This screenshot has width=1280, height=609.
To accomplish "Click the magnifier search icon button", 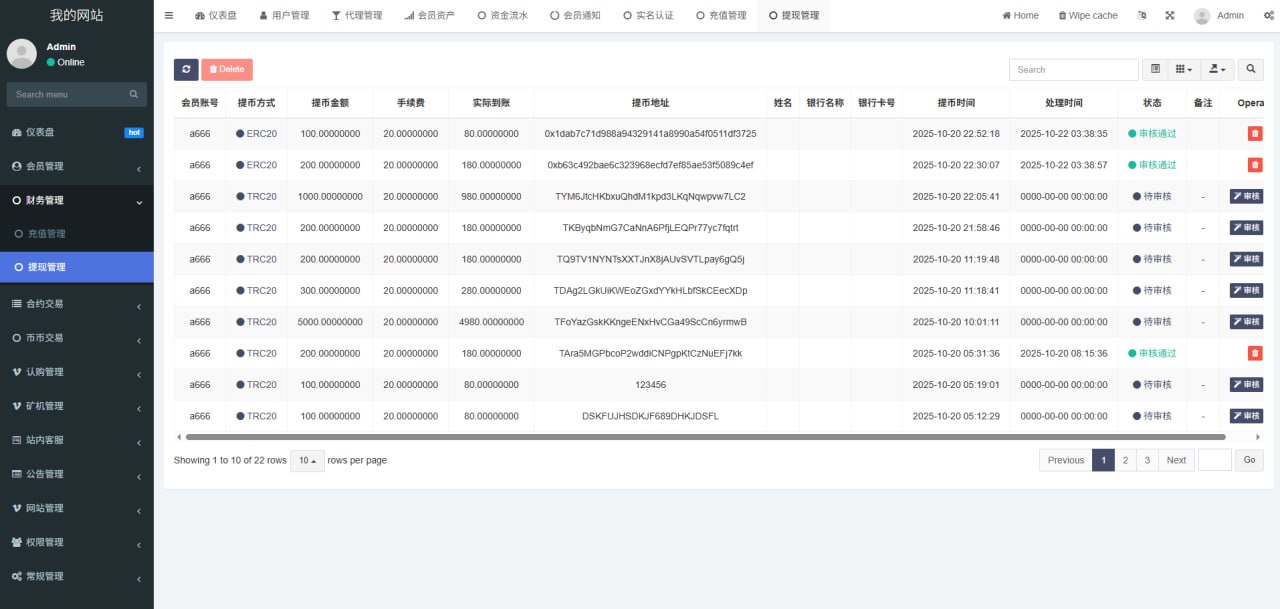I will point(1250,69).
